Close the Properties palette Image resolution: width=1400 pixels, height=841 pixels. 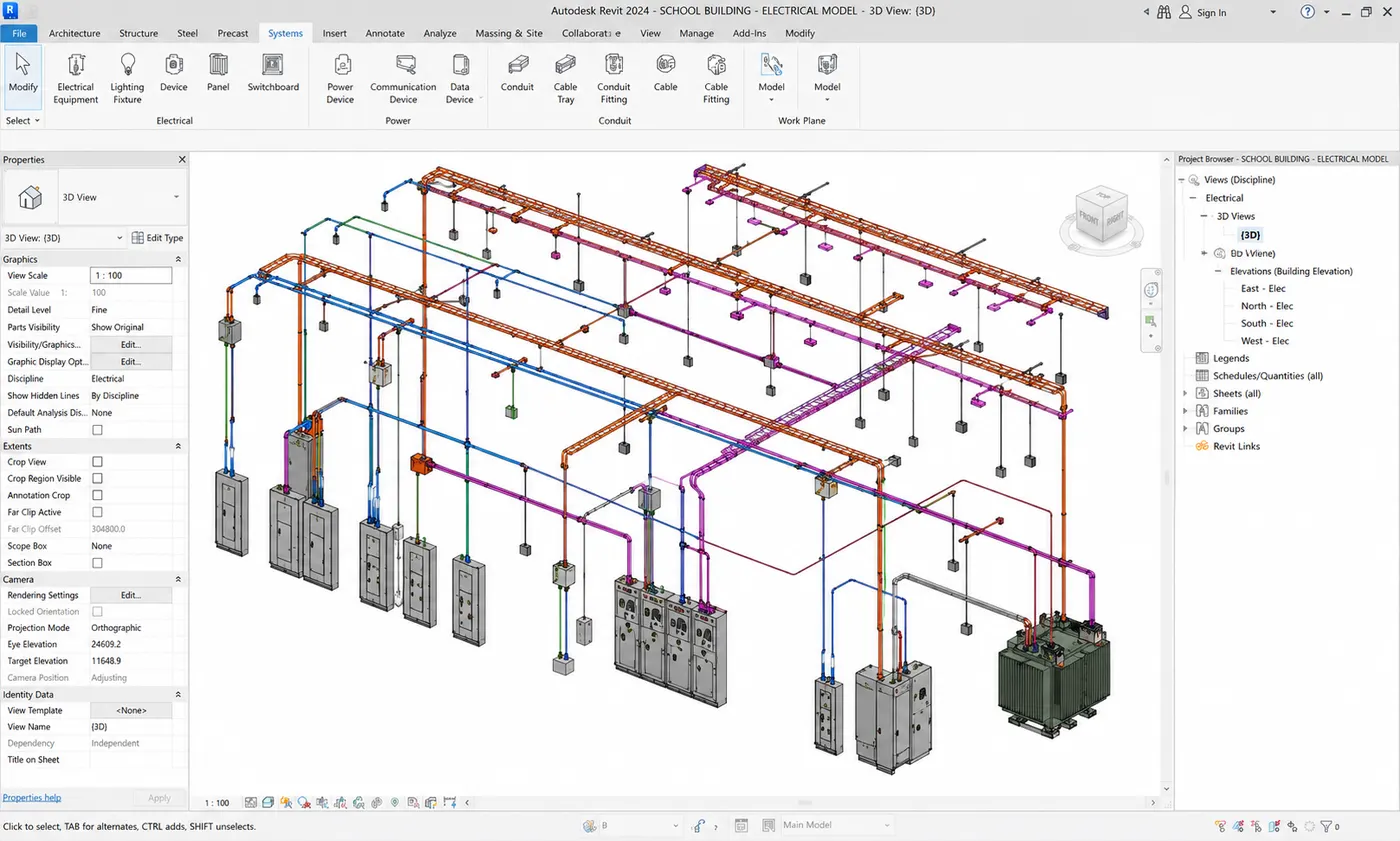tap(181, 160)
